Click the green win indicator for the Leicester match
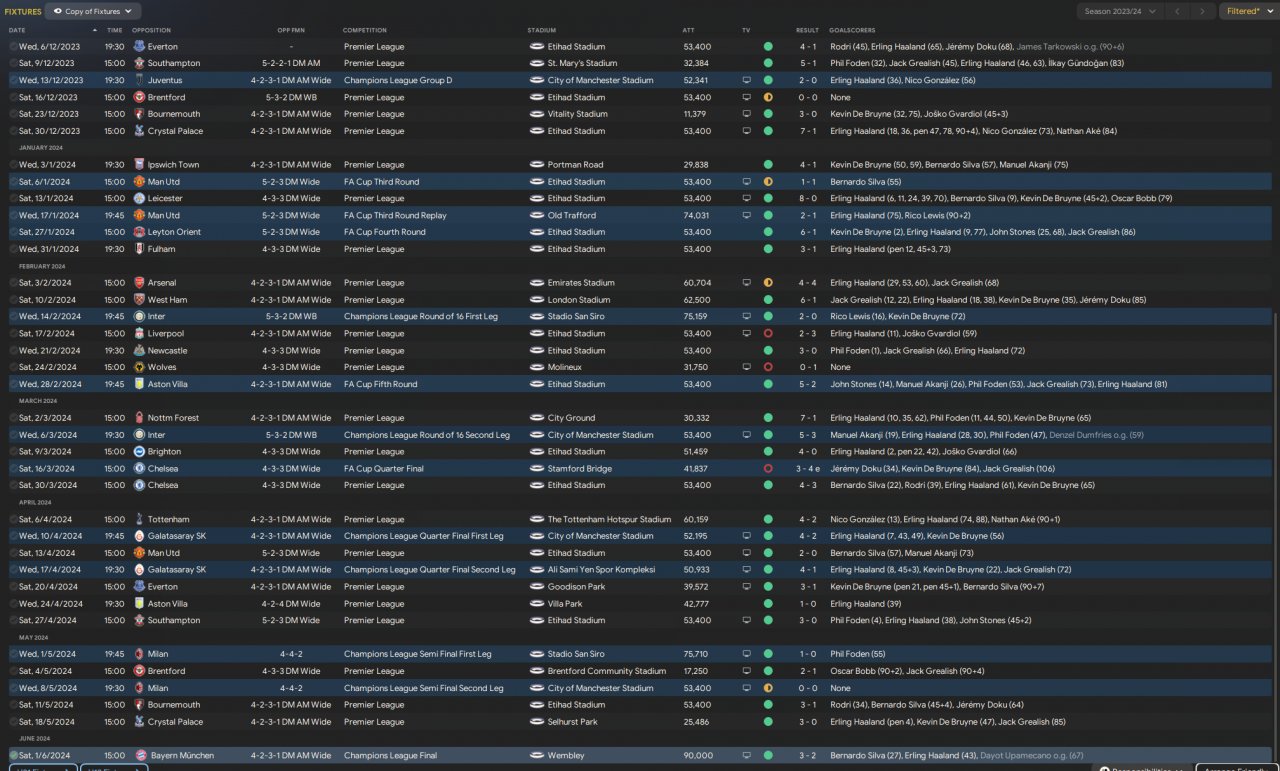The height and width of the screenshot is (771, 1280). pos(768,198)
